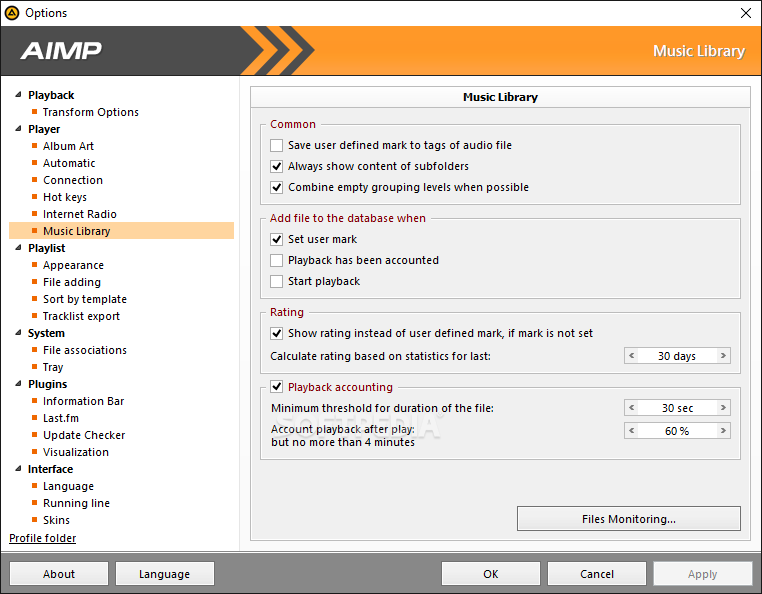The image size is (762, 594).
Task: Open Running line settings
Action: [76, 504]
